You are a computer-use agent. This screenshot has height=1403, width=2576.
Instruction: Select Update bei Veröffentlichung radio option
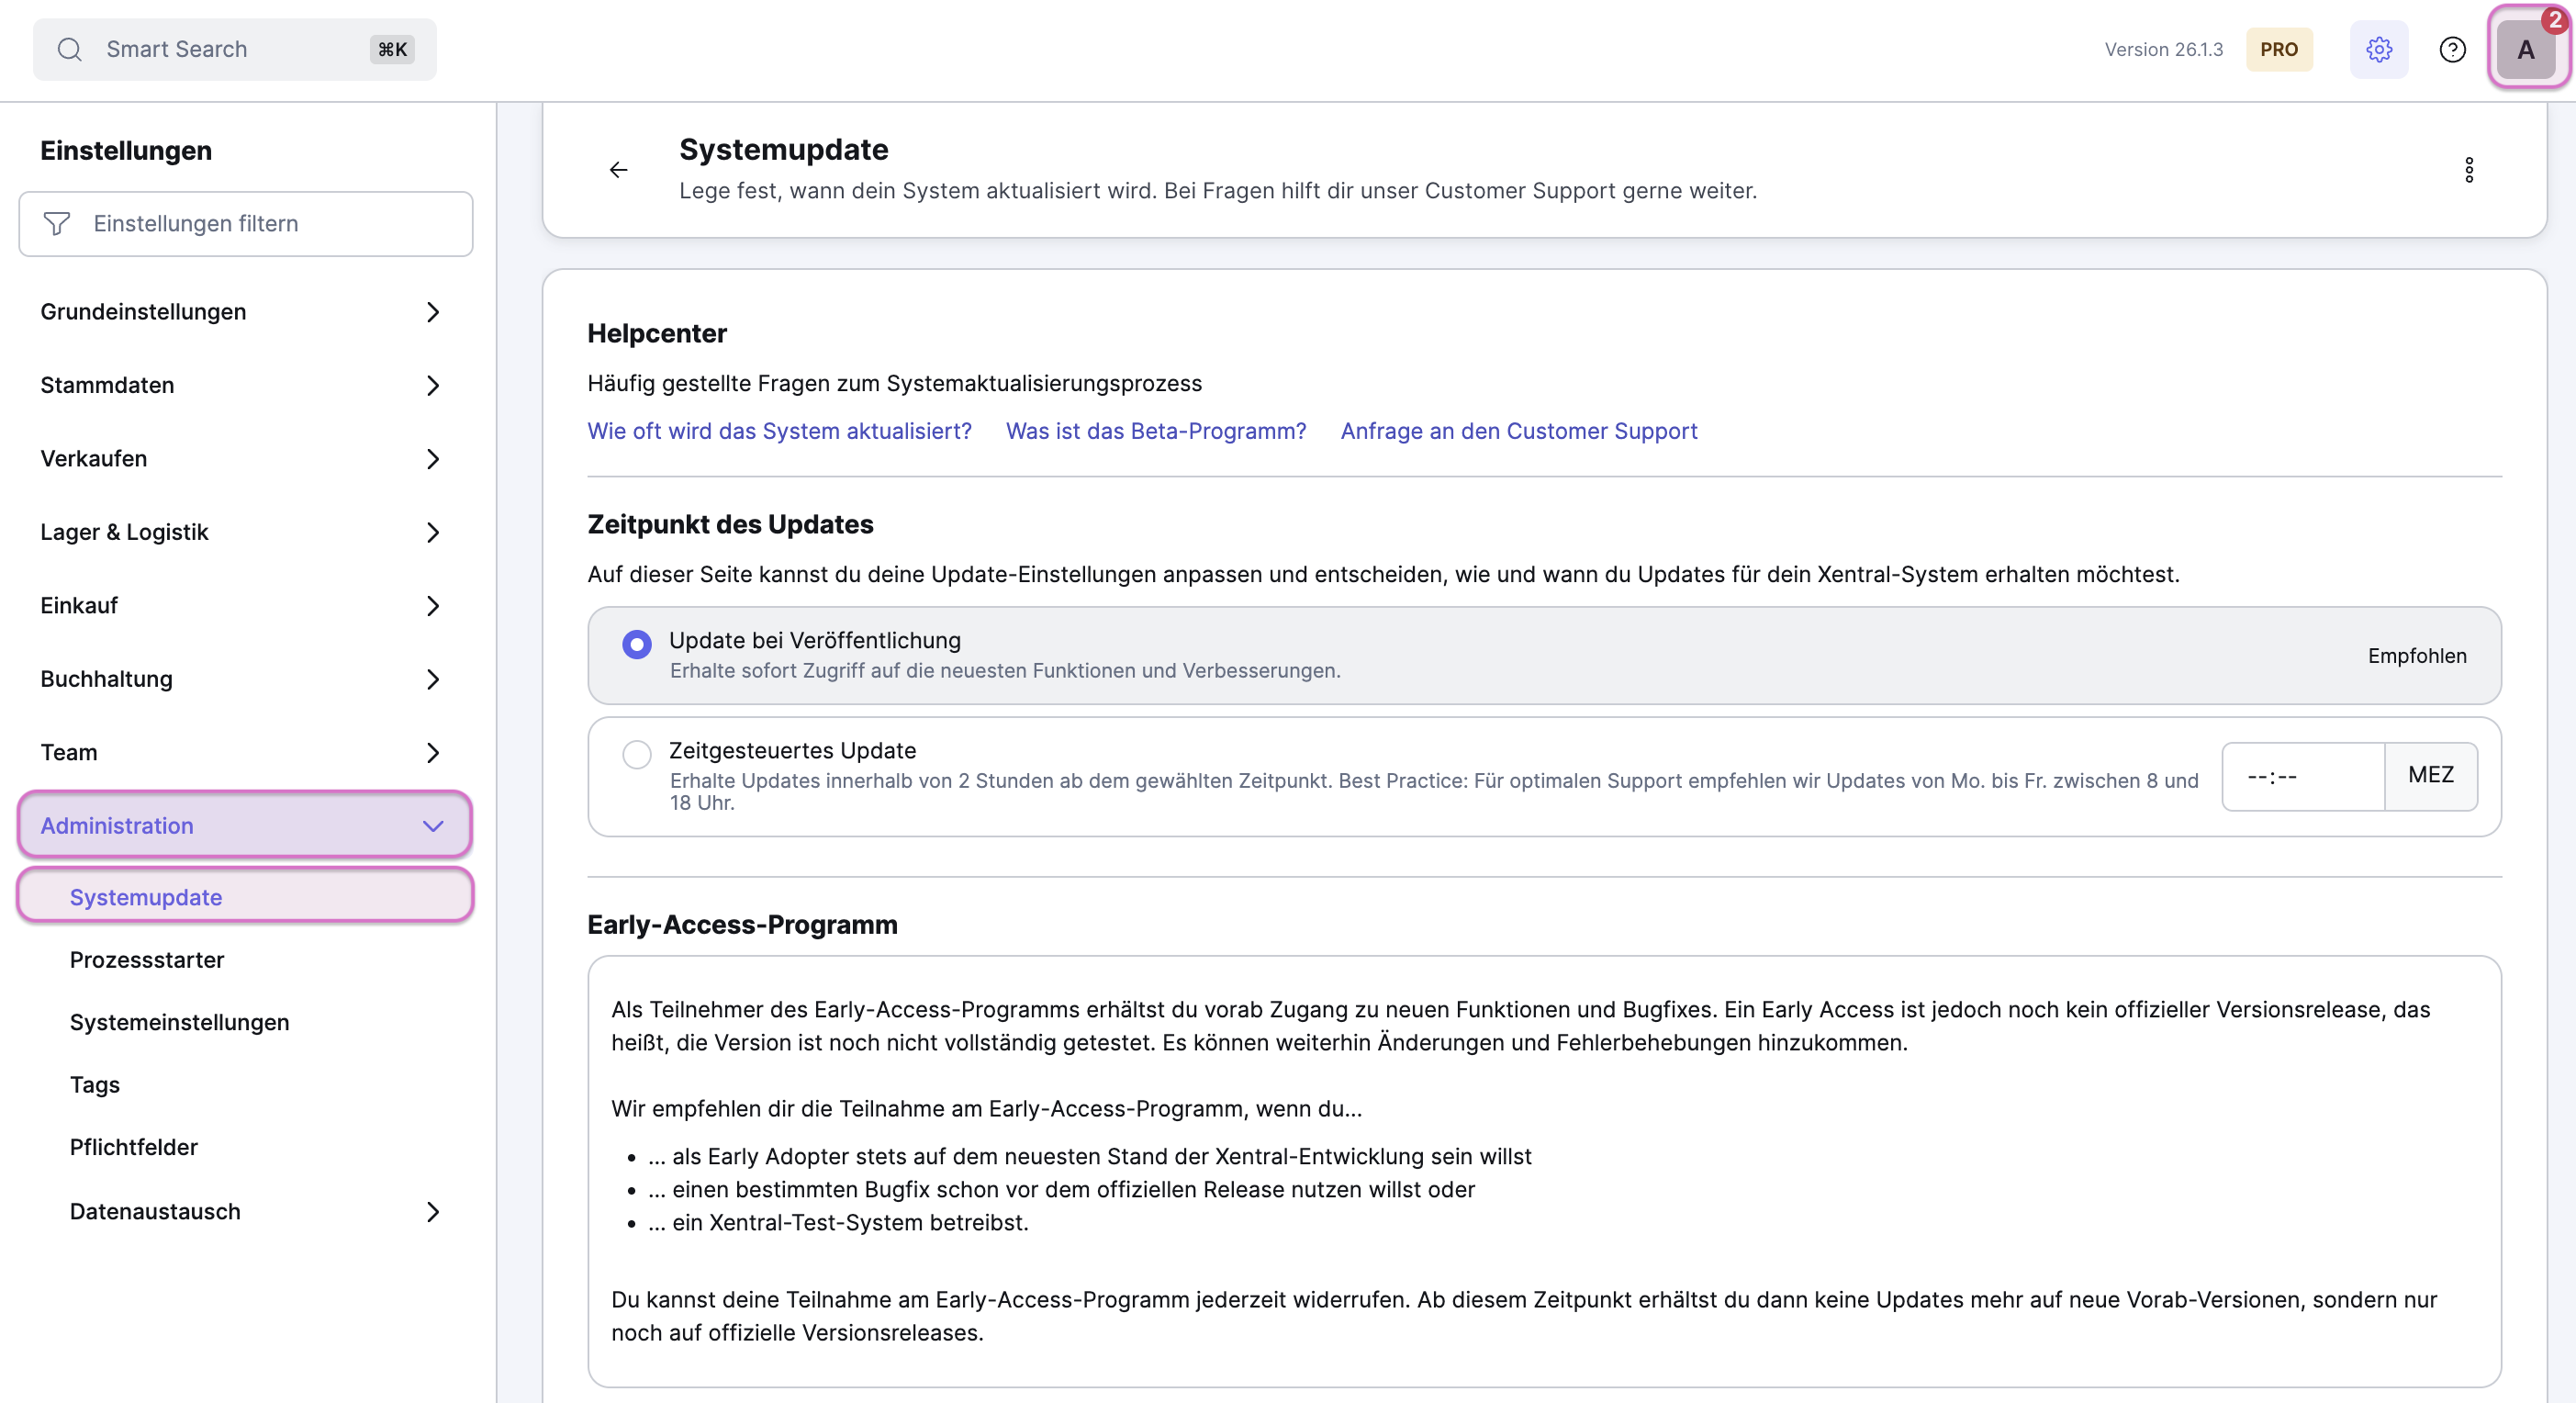tap(637, 645)
